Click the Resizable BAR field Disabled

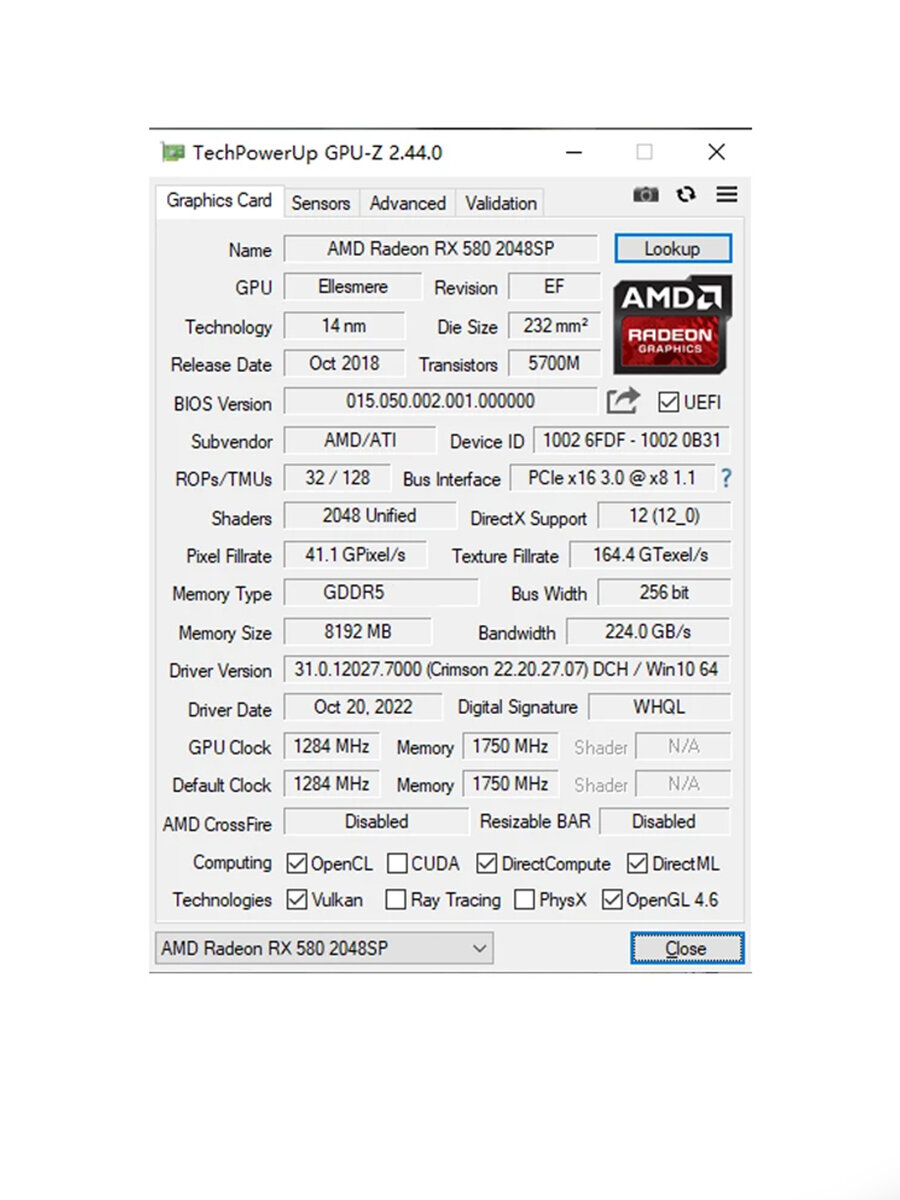click(x=664, y=822)
